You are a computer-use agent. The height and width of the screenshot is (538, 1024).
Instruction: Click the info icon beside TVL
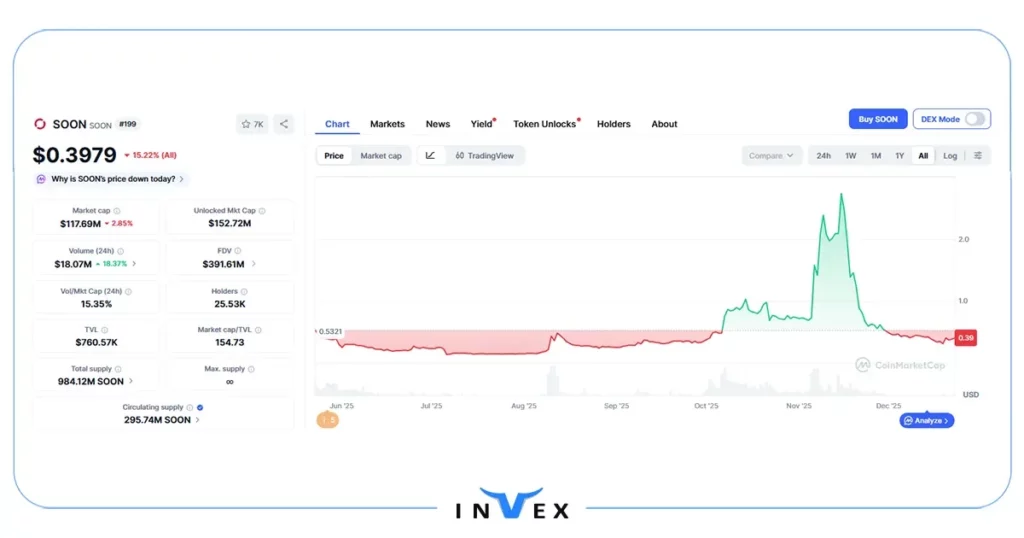[x=104, y=329]
